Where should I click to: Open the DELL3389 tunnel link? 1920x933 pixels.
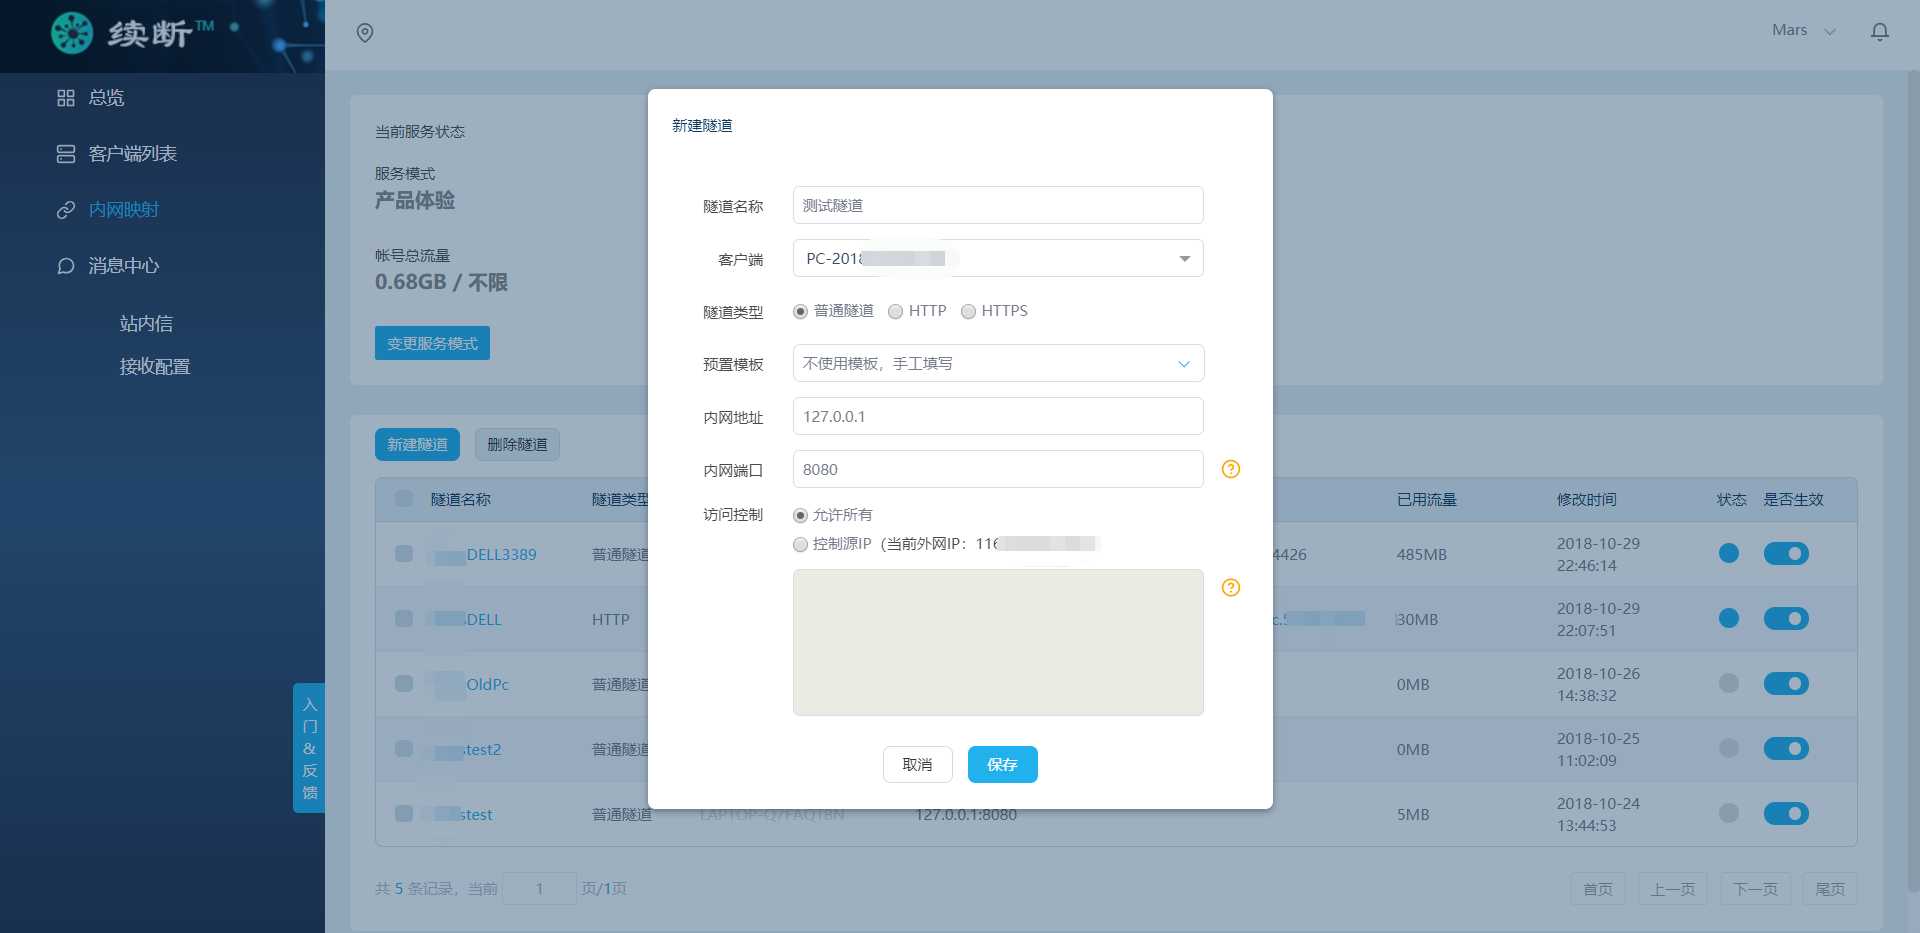click(x=501, y=554)
